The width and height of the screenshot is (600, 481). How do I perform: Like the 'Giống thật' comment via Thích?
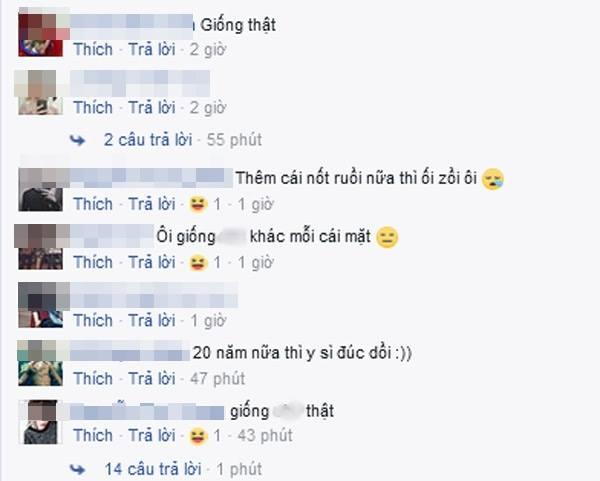[x=93, y=50]
